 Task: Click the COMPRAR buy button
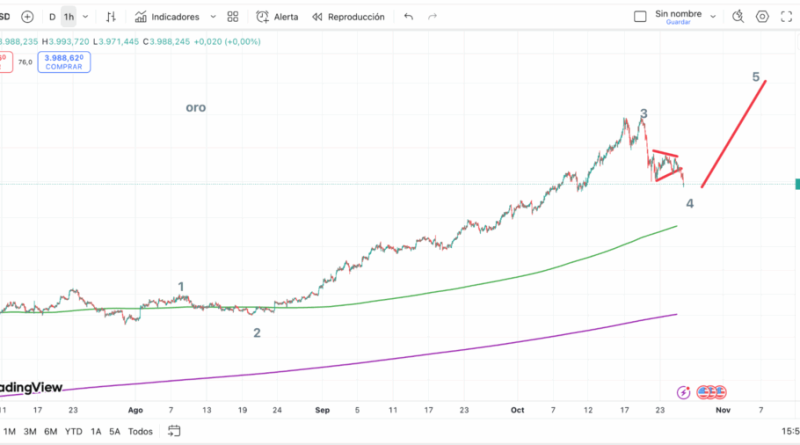[63, 62]
